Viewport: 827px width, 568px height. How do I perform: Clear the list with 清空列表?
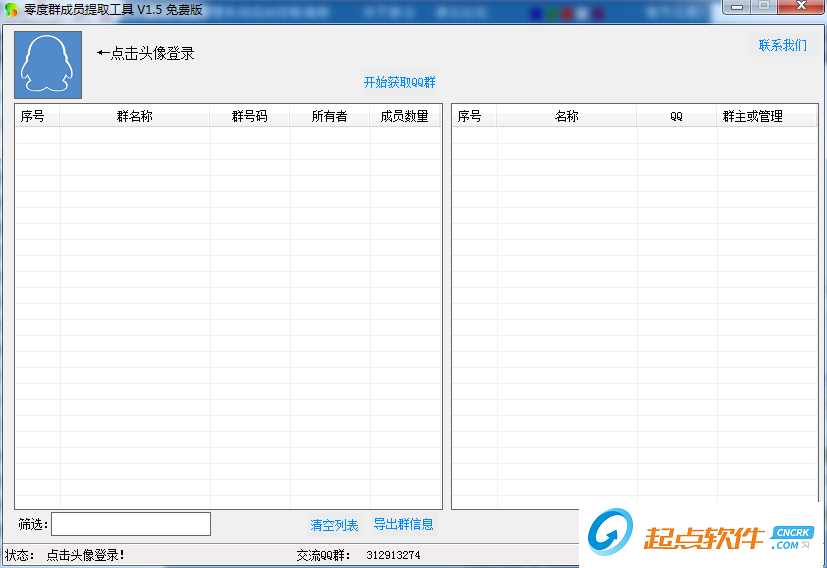click(x=334, y=525)
